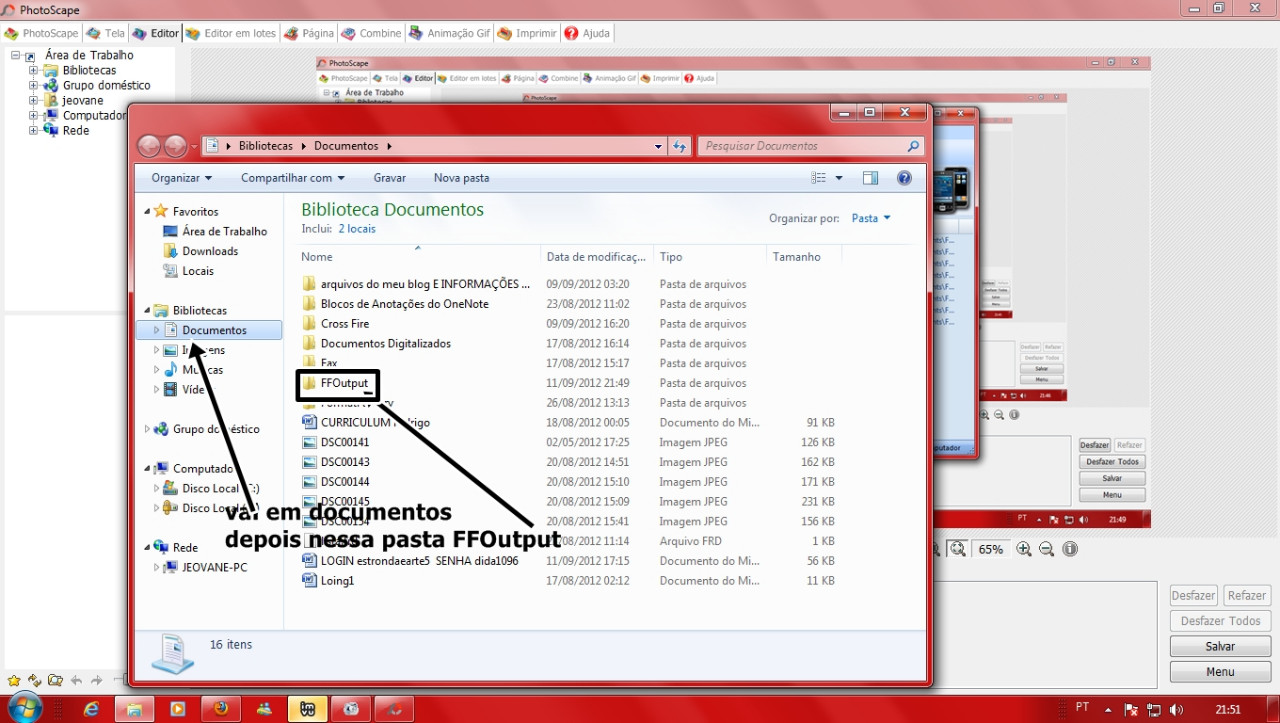Click the refresh folder arrows icon
The width and height of the screenshot is (1280, 723).
[x=34, y=680]
